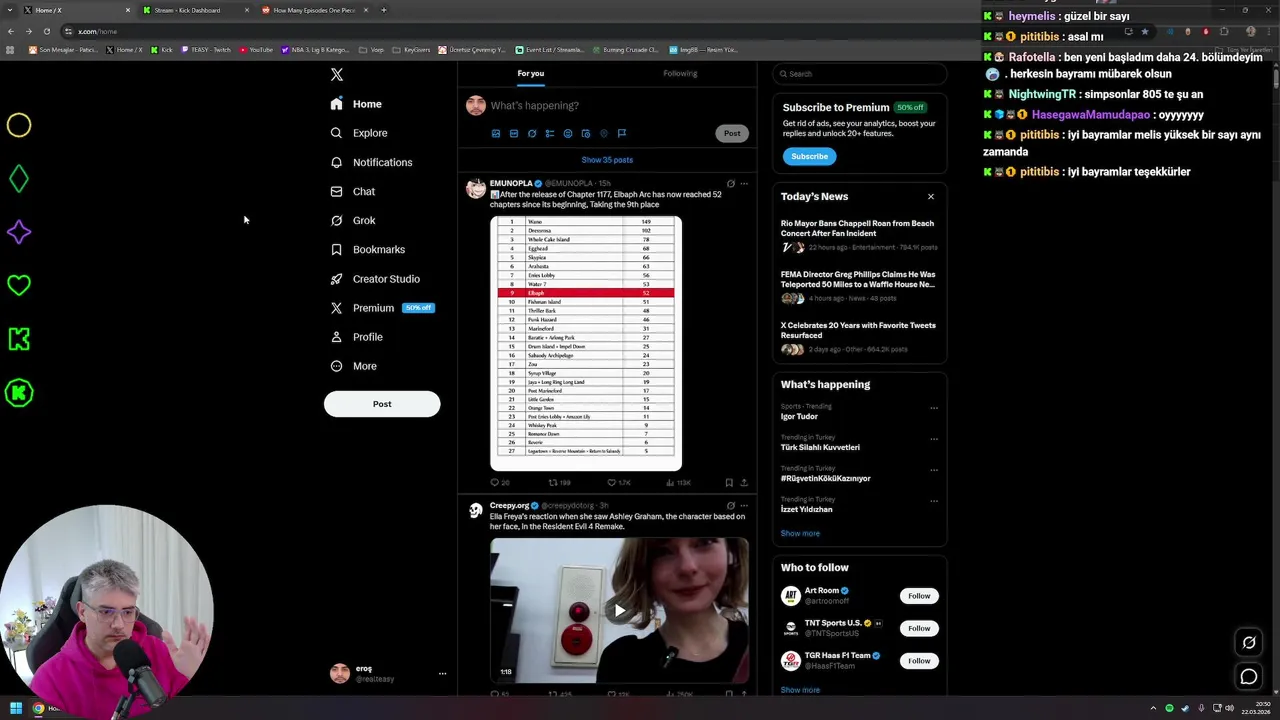The height and width of the screenshot is (720, 1280).
Task: Expand the More menu in sidebar
Action: pos(354,366)
